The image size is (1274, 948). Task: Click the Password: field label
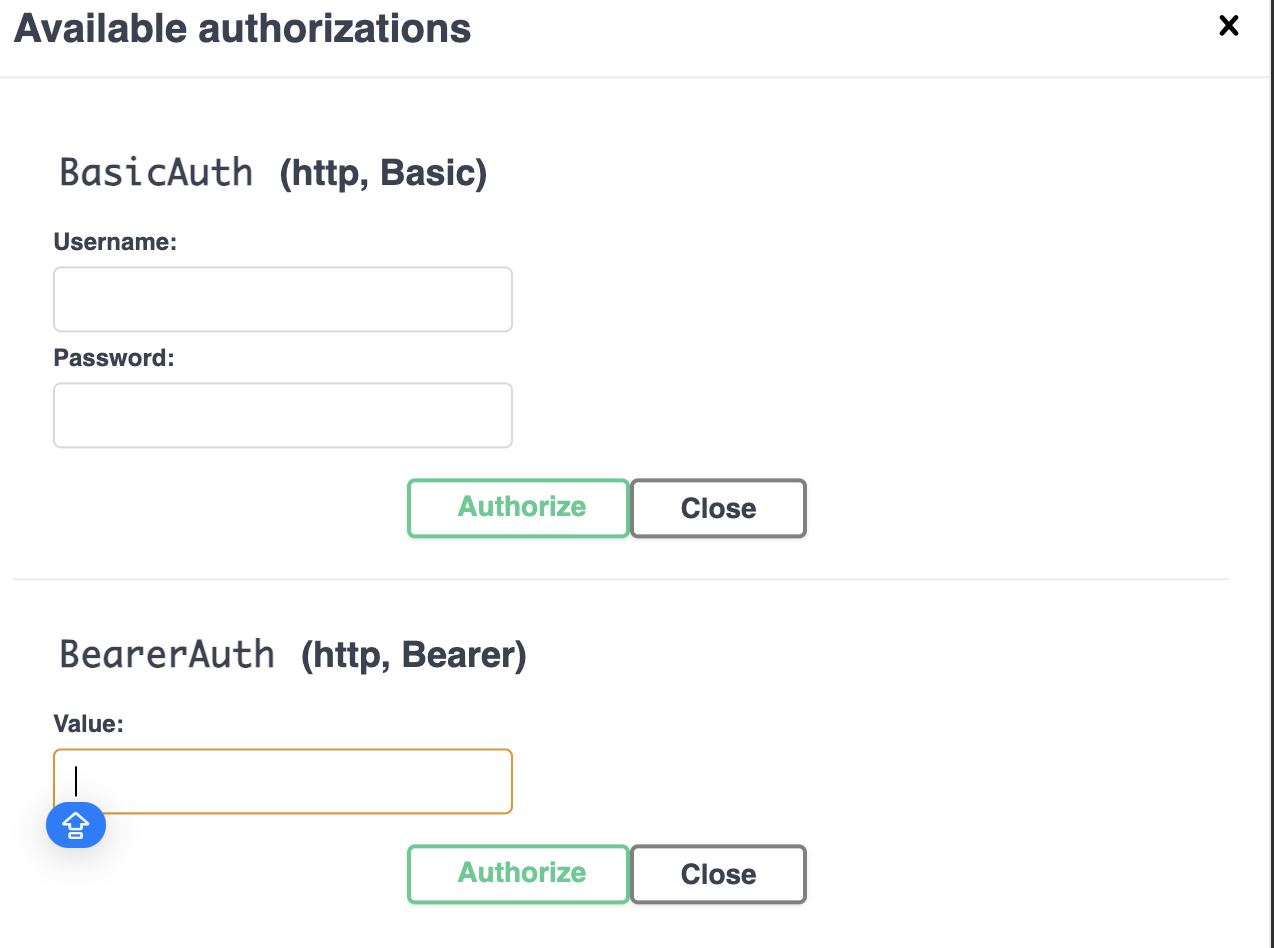(114, 358)
